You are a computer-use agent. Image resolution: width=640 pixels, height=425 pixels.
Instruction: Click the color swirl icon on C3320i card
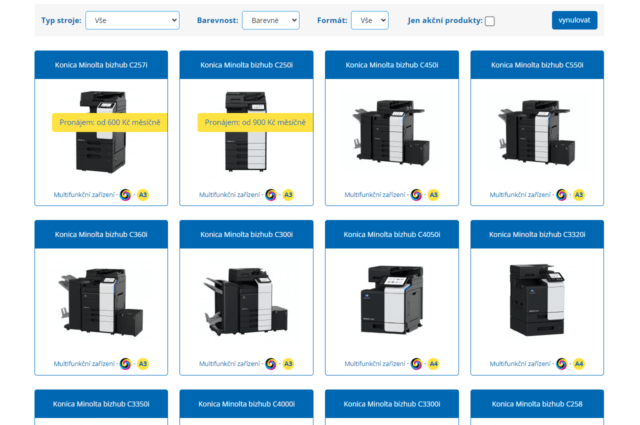click(561, 363)
